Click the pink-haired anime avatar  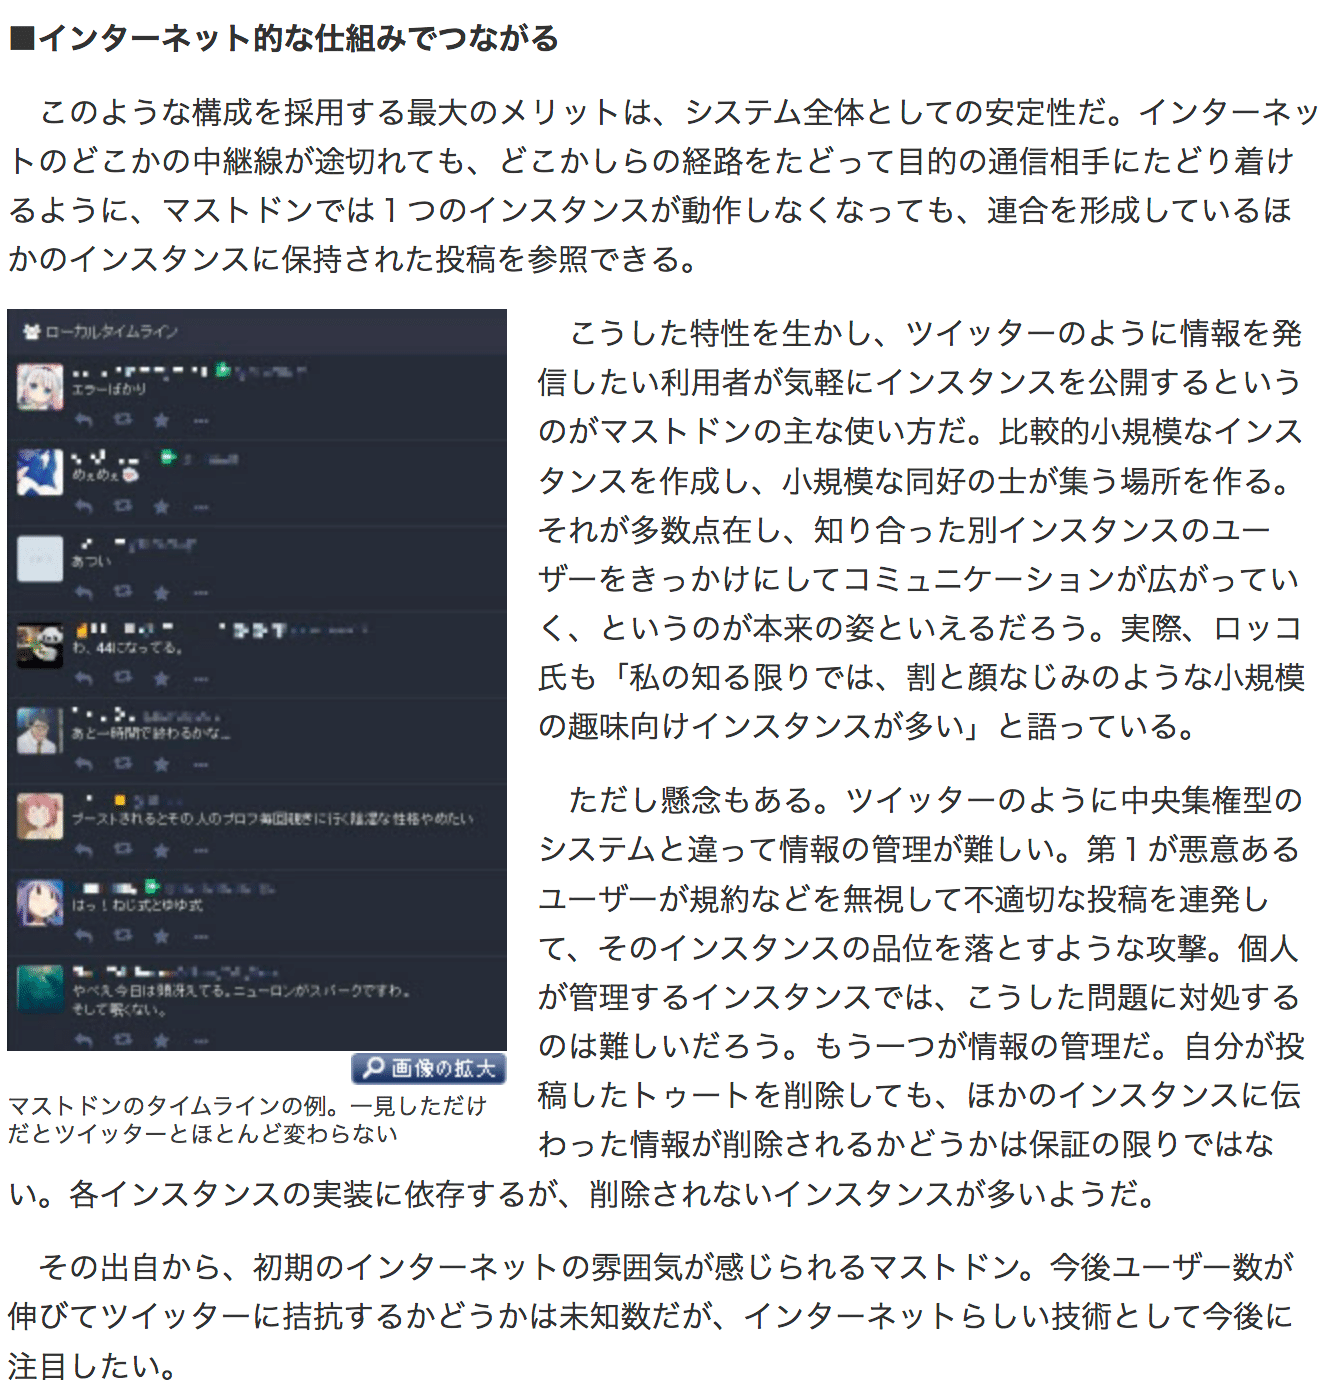click(40, 817)
